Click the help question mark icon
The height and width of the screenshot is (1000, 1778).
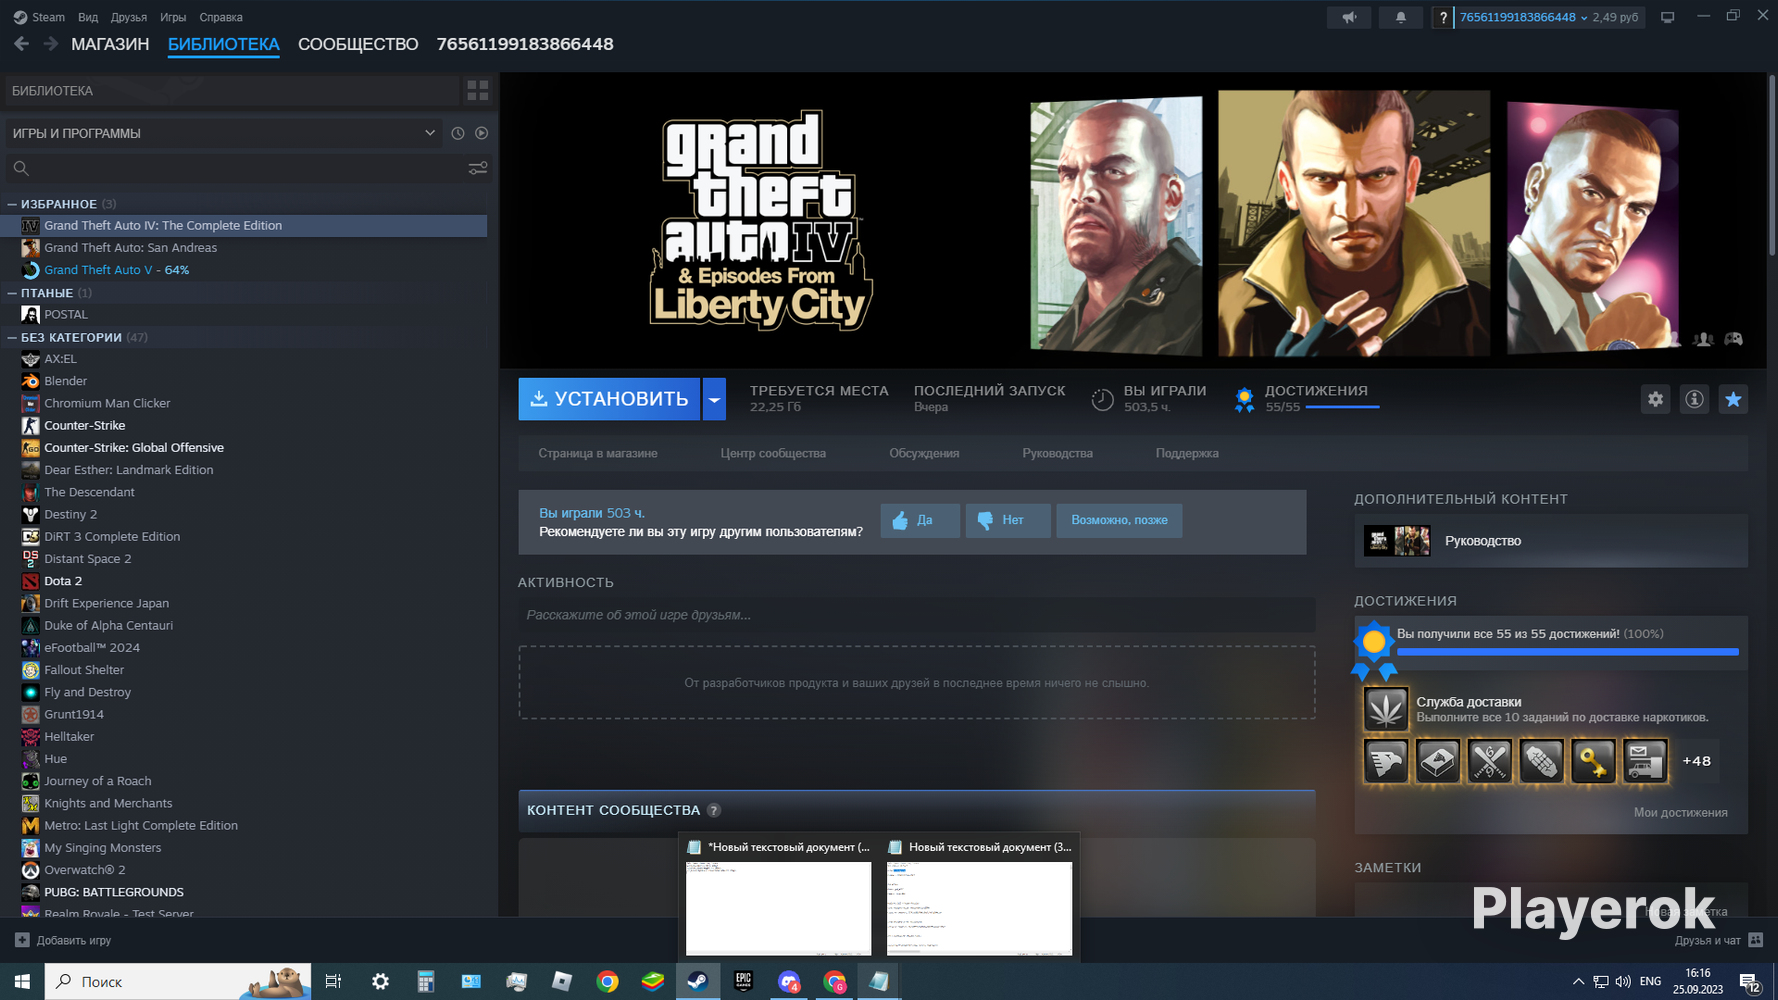click(1443, 17)
